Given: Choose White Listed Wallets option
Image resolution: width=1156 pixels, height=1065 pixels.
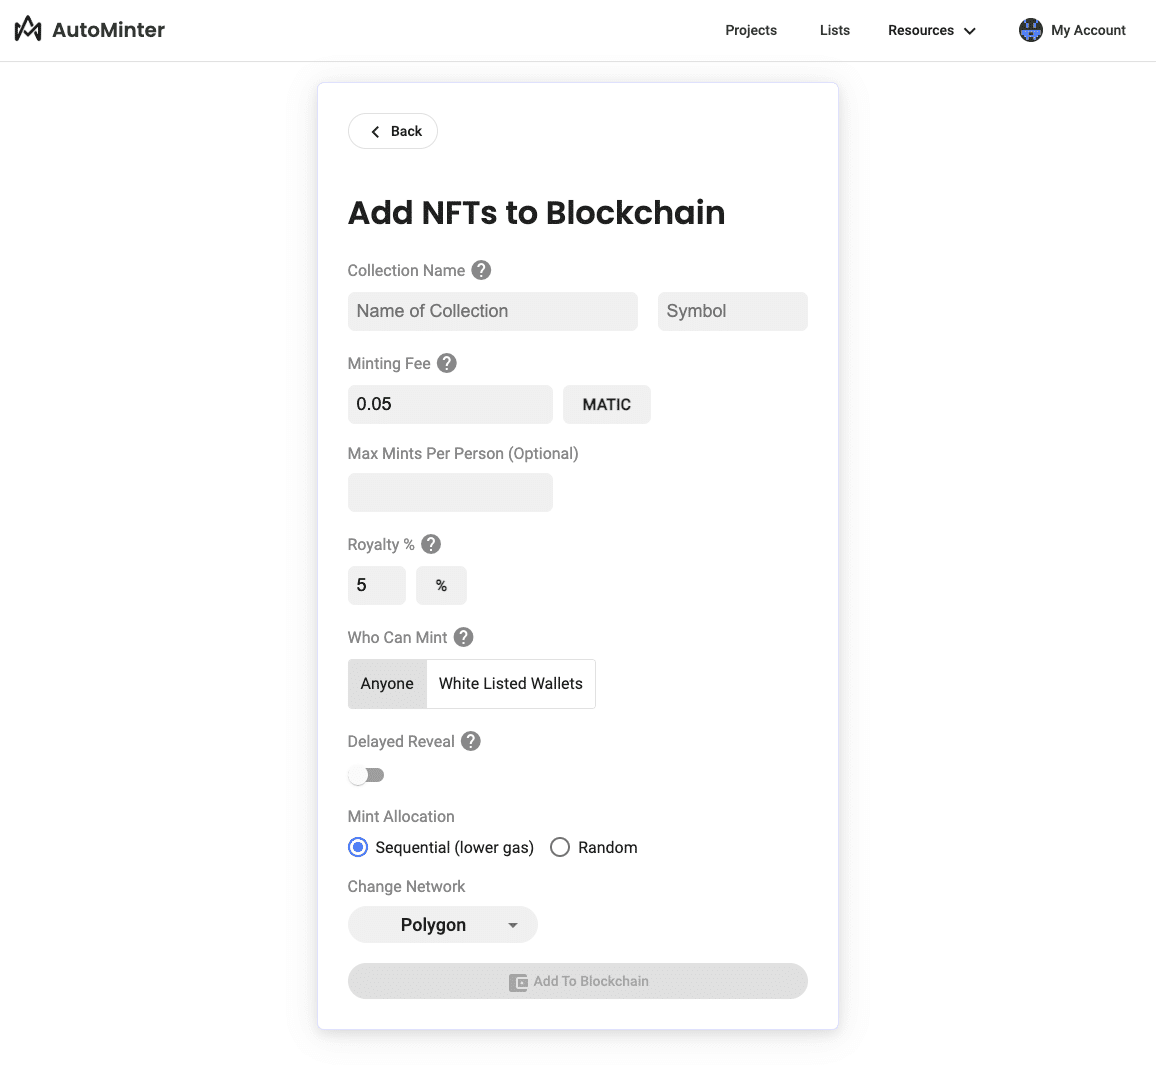Looking at the screenshot, I should [510, 684].
